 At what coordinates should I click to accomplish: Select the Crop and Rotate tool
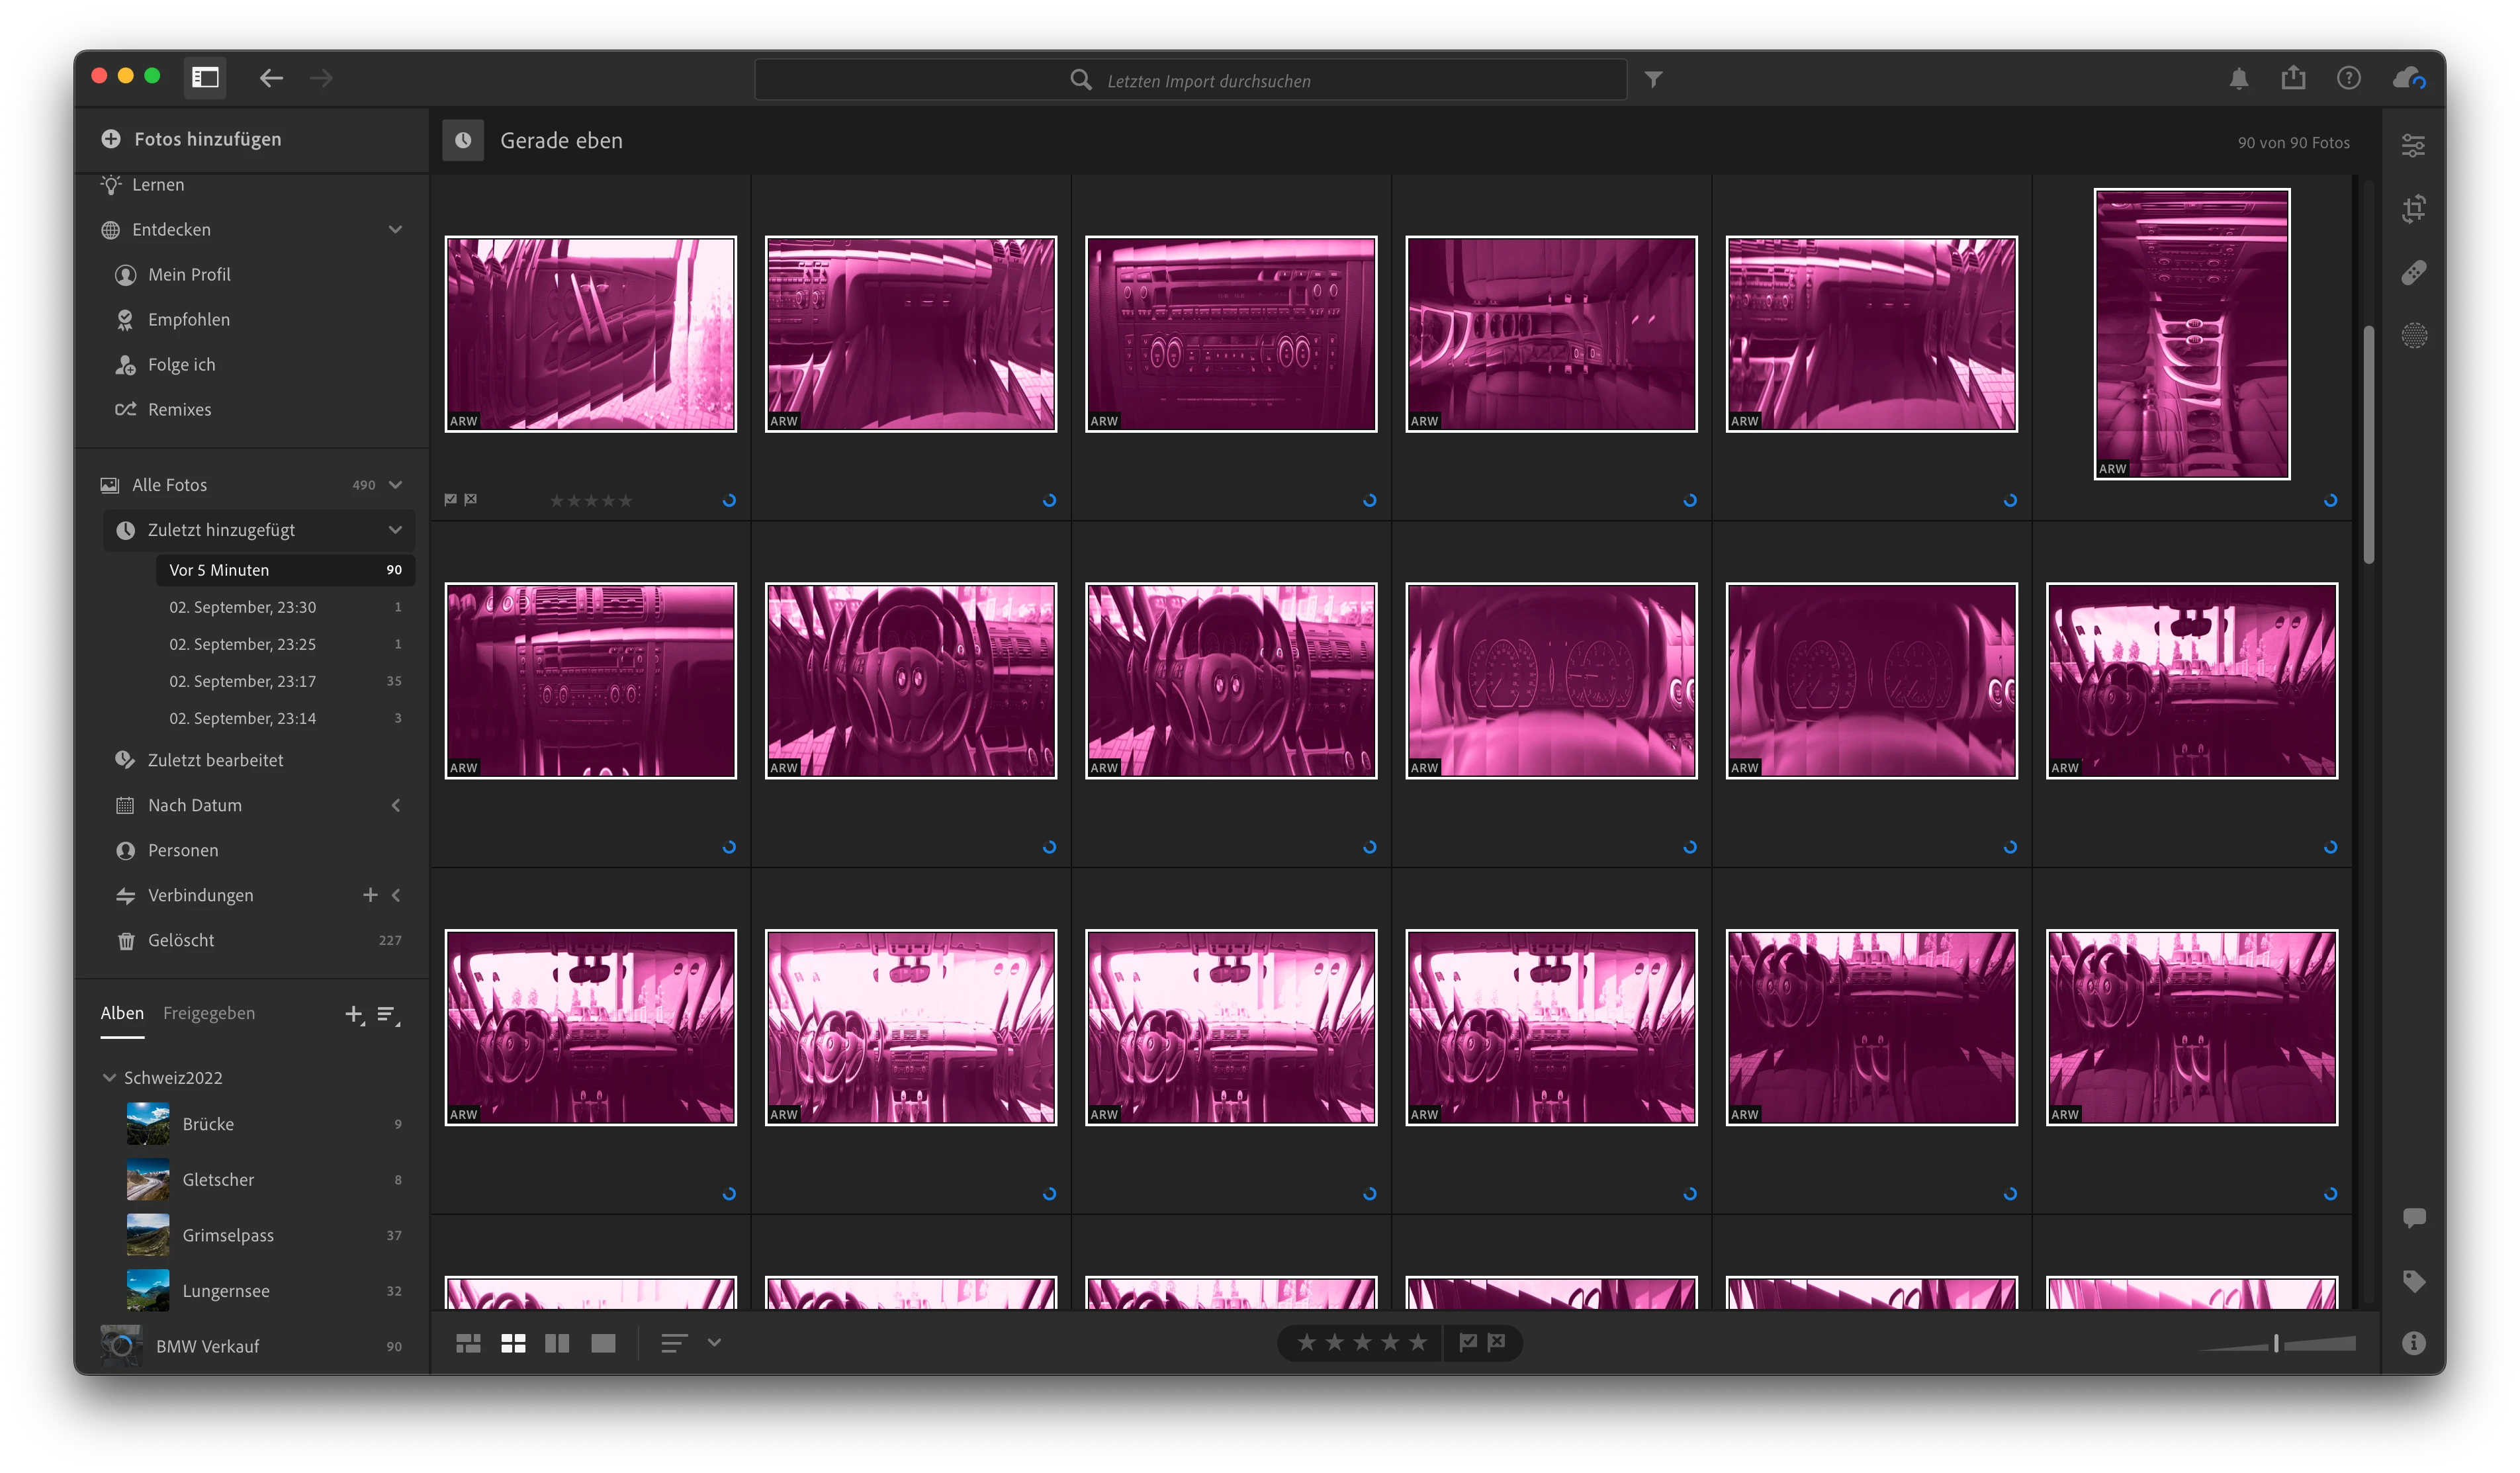click(x=2413, y=209)
